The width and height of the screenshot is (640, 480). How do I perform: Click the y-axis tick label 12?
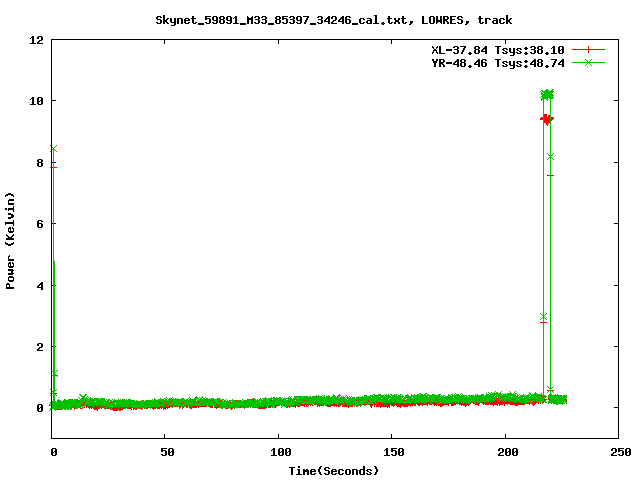click(36, 40)
